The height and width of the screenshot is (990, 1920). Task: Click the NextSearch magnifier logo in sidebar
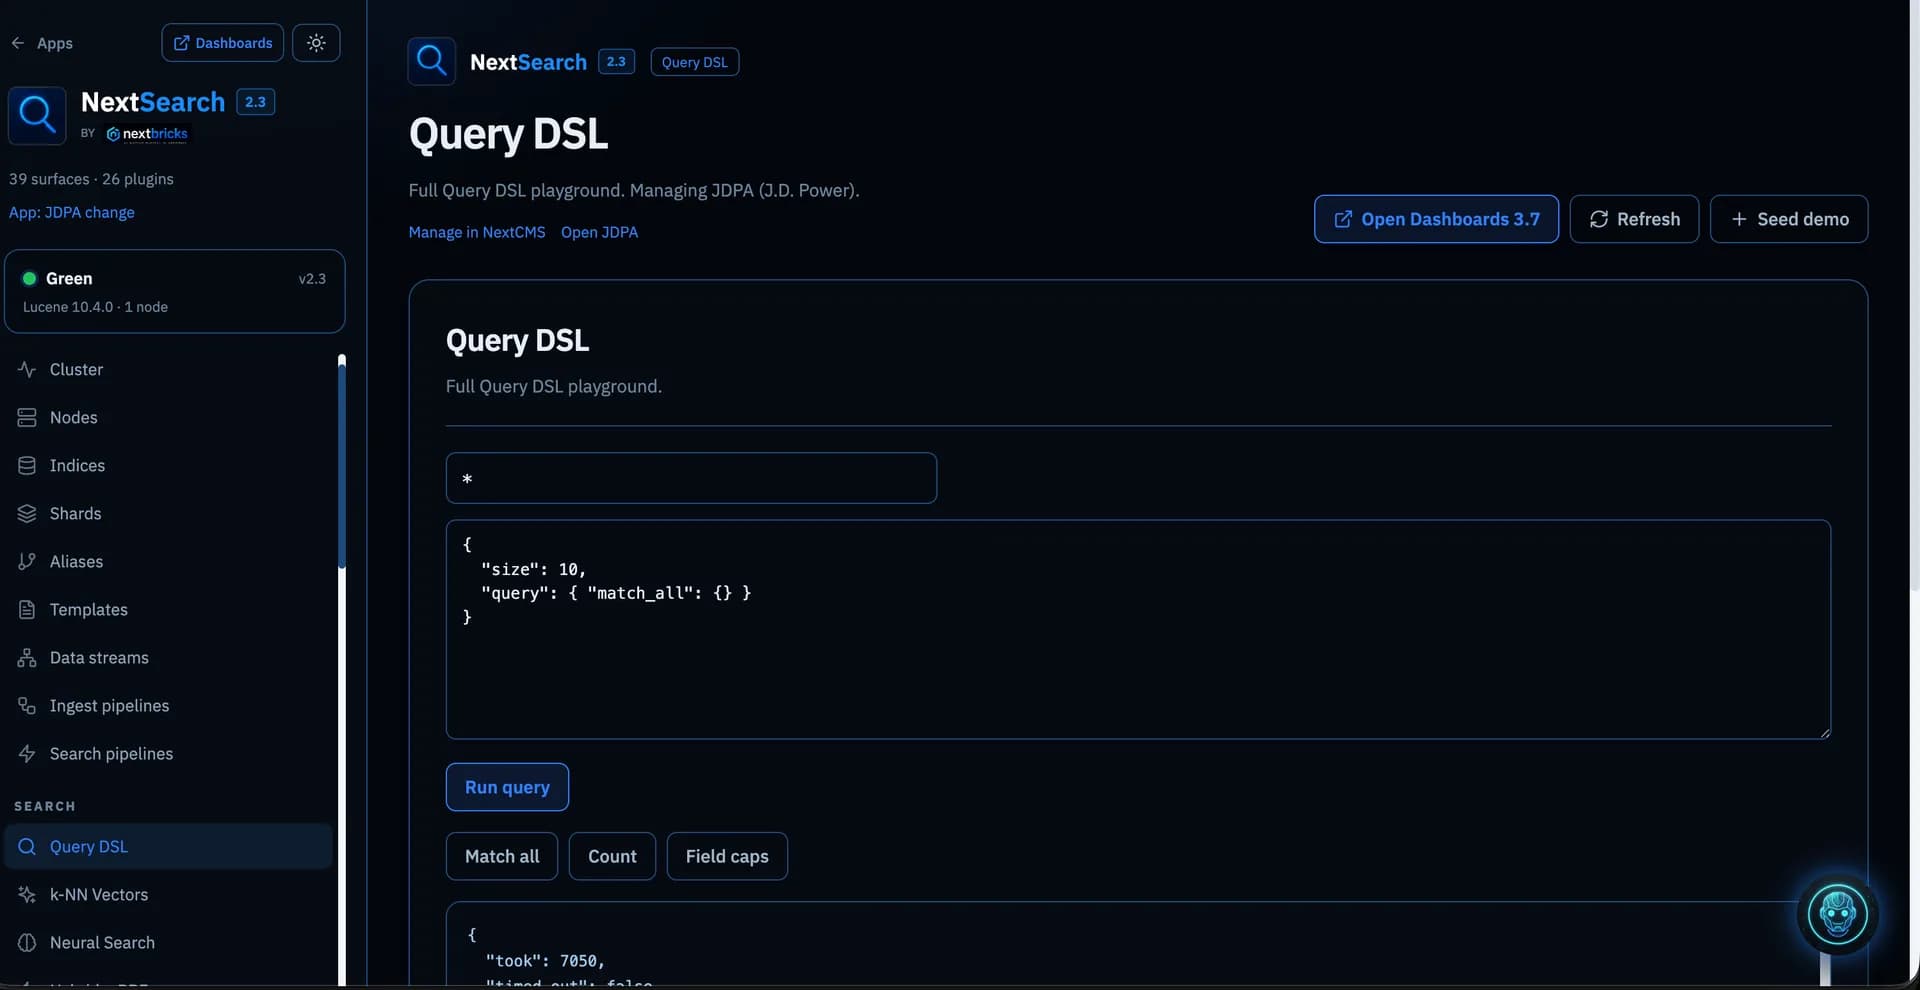tap(37, 115)
